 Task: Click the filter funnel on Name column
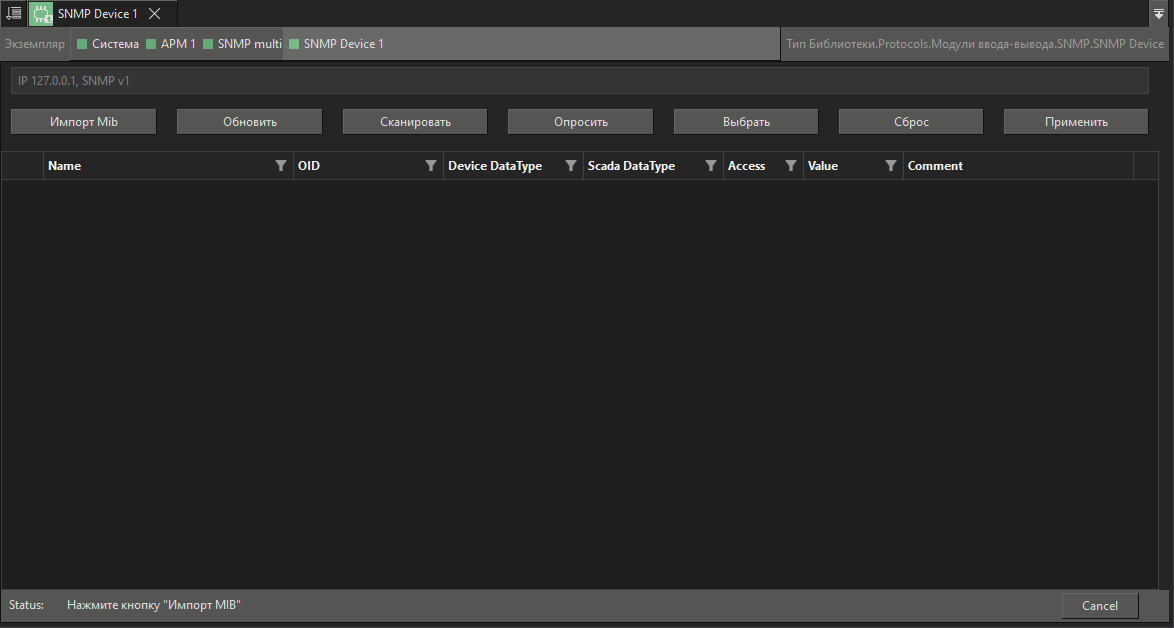click(281, 165)
